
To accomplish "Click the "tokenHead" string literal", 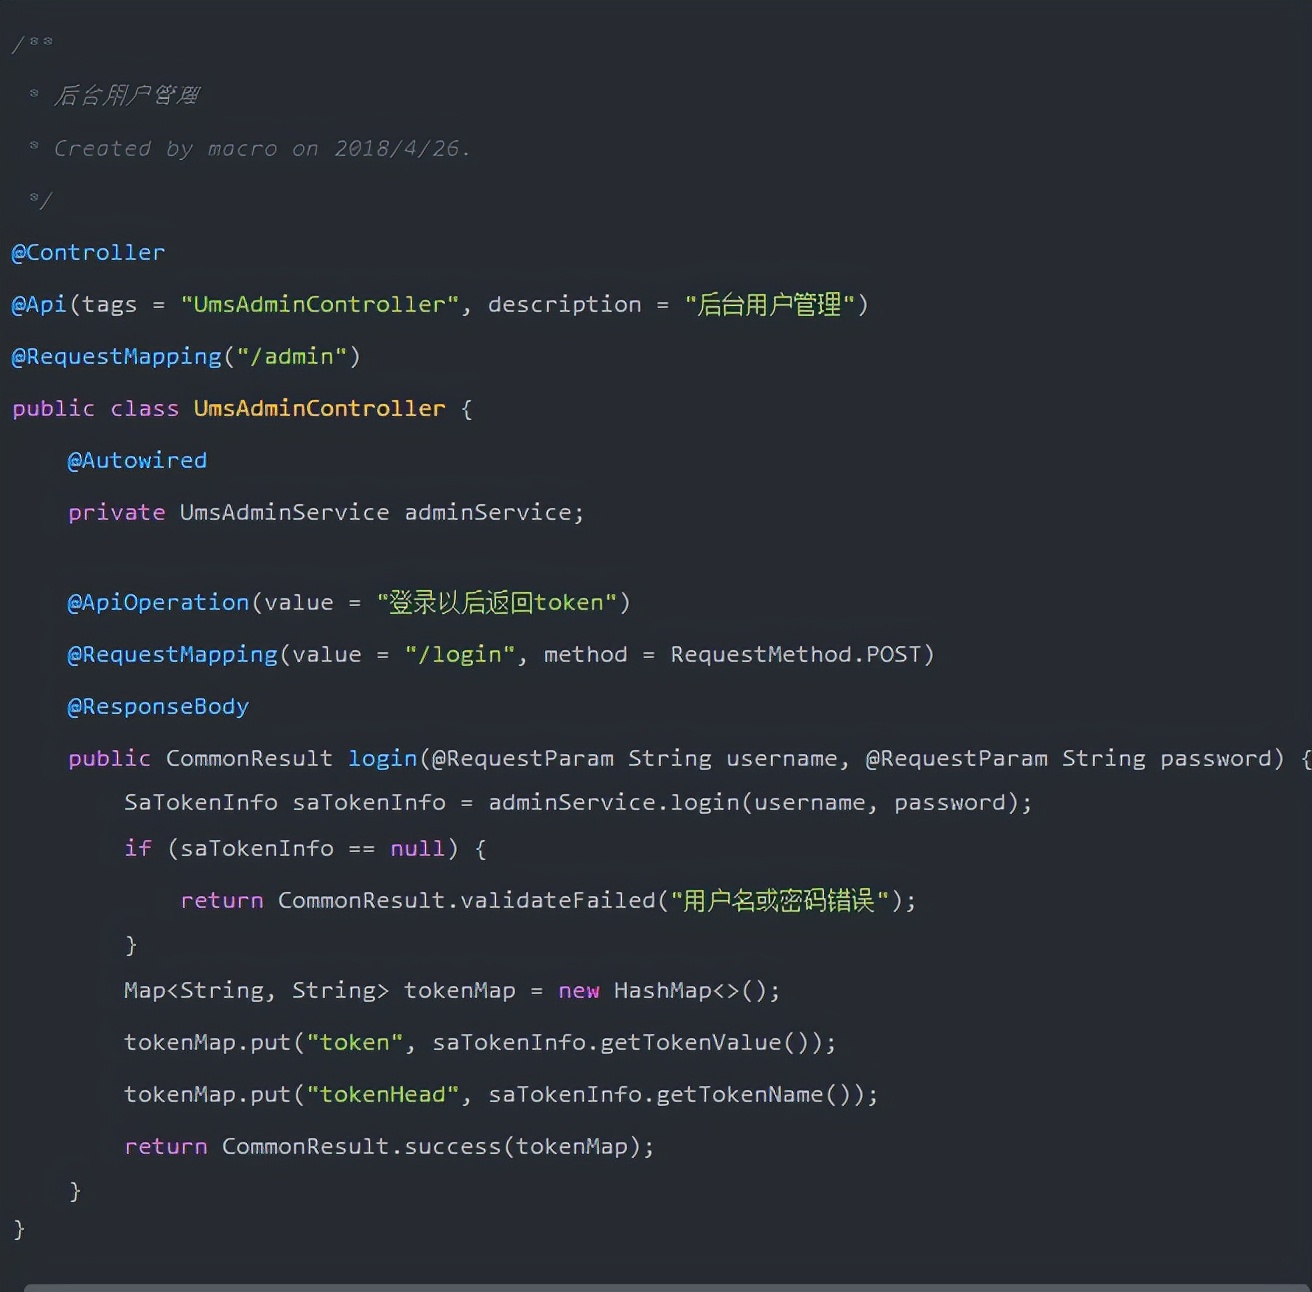I will [382, 1095].
